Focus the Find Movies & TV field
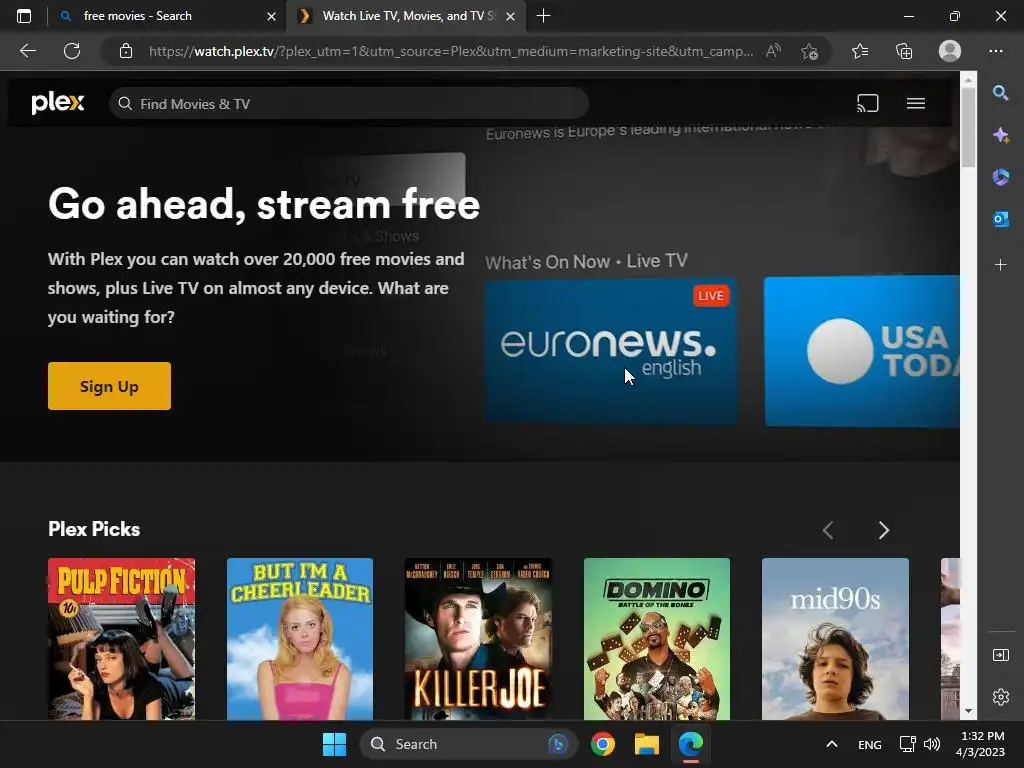The image size is (1024, 768). pos(349,104)
